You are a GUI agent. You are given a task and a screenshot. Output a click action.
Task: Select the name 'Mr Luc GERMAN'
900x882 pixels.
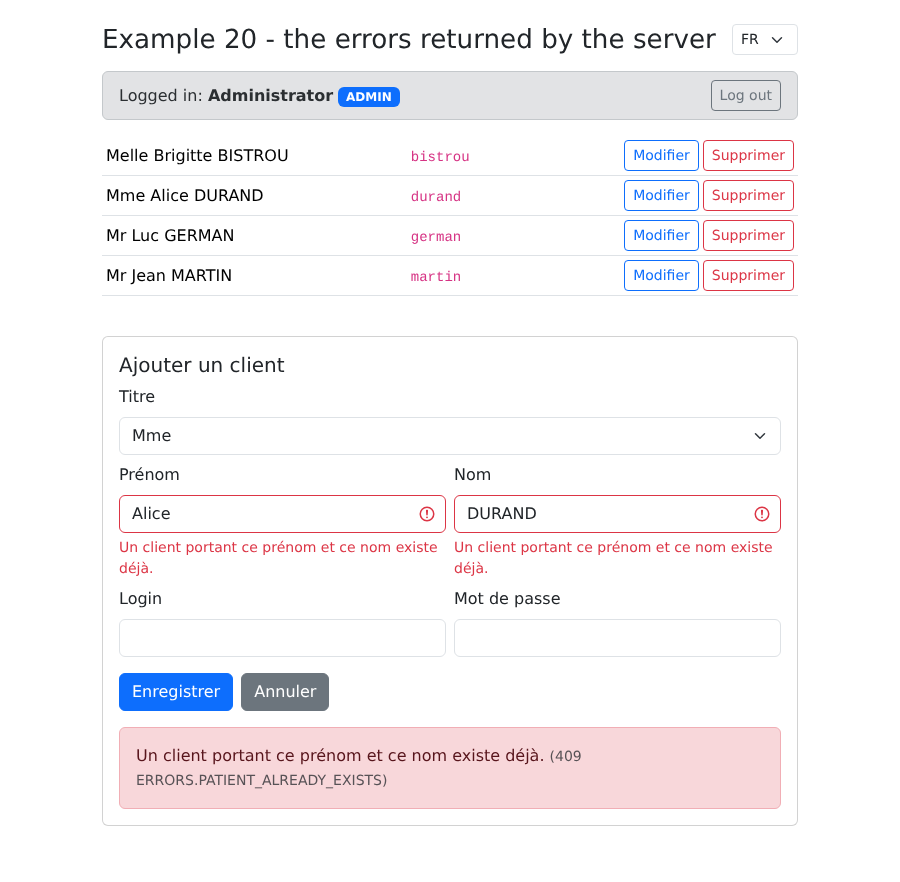pos(170,236)
